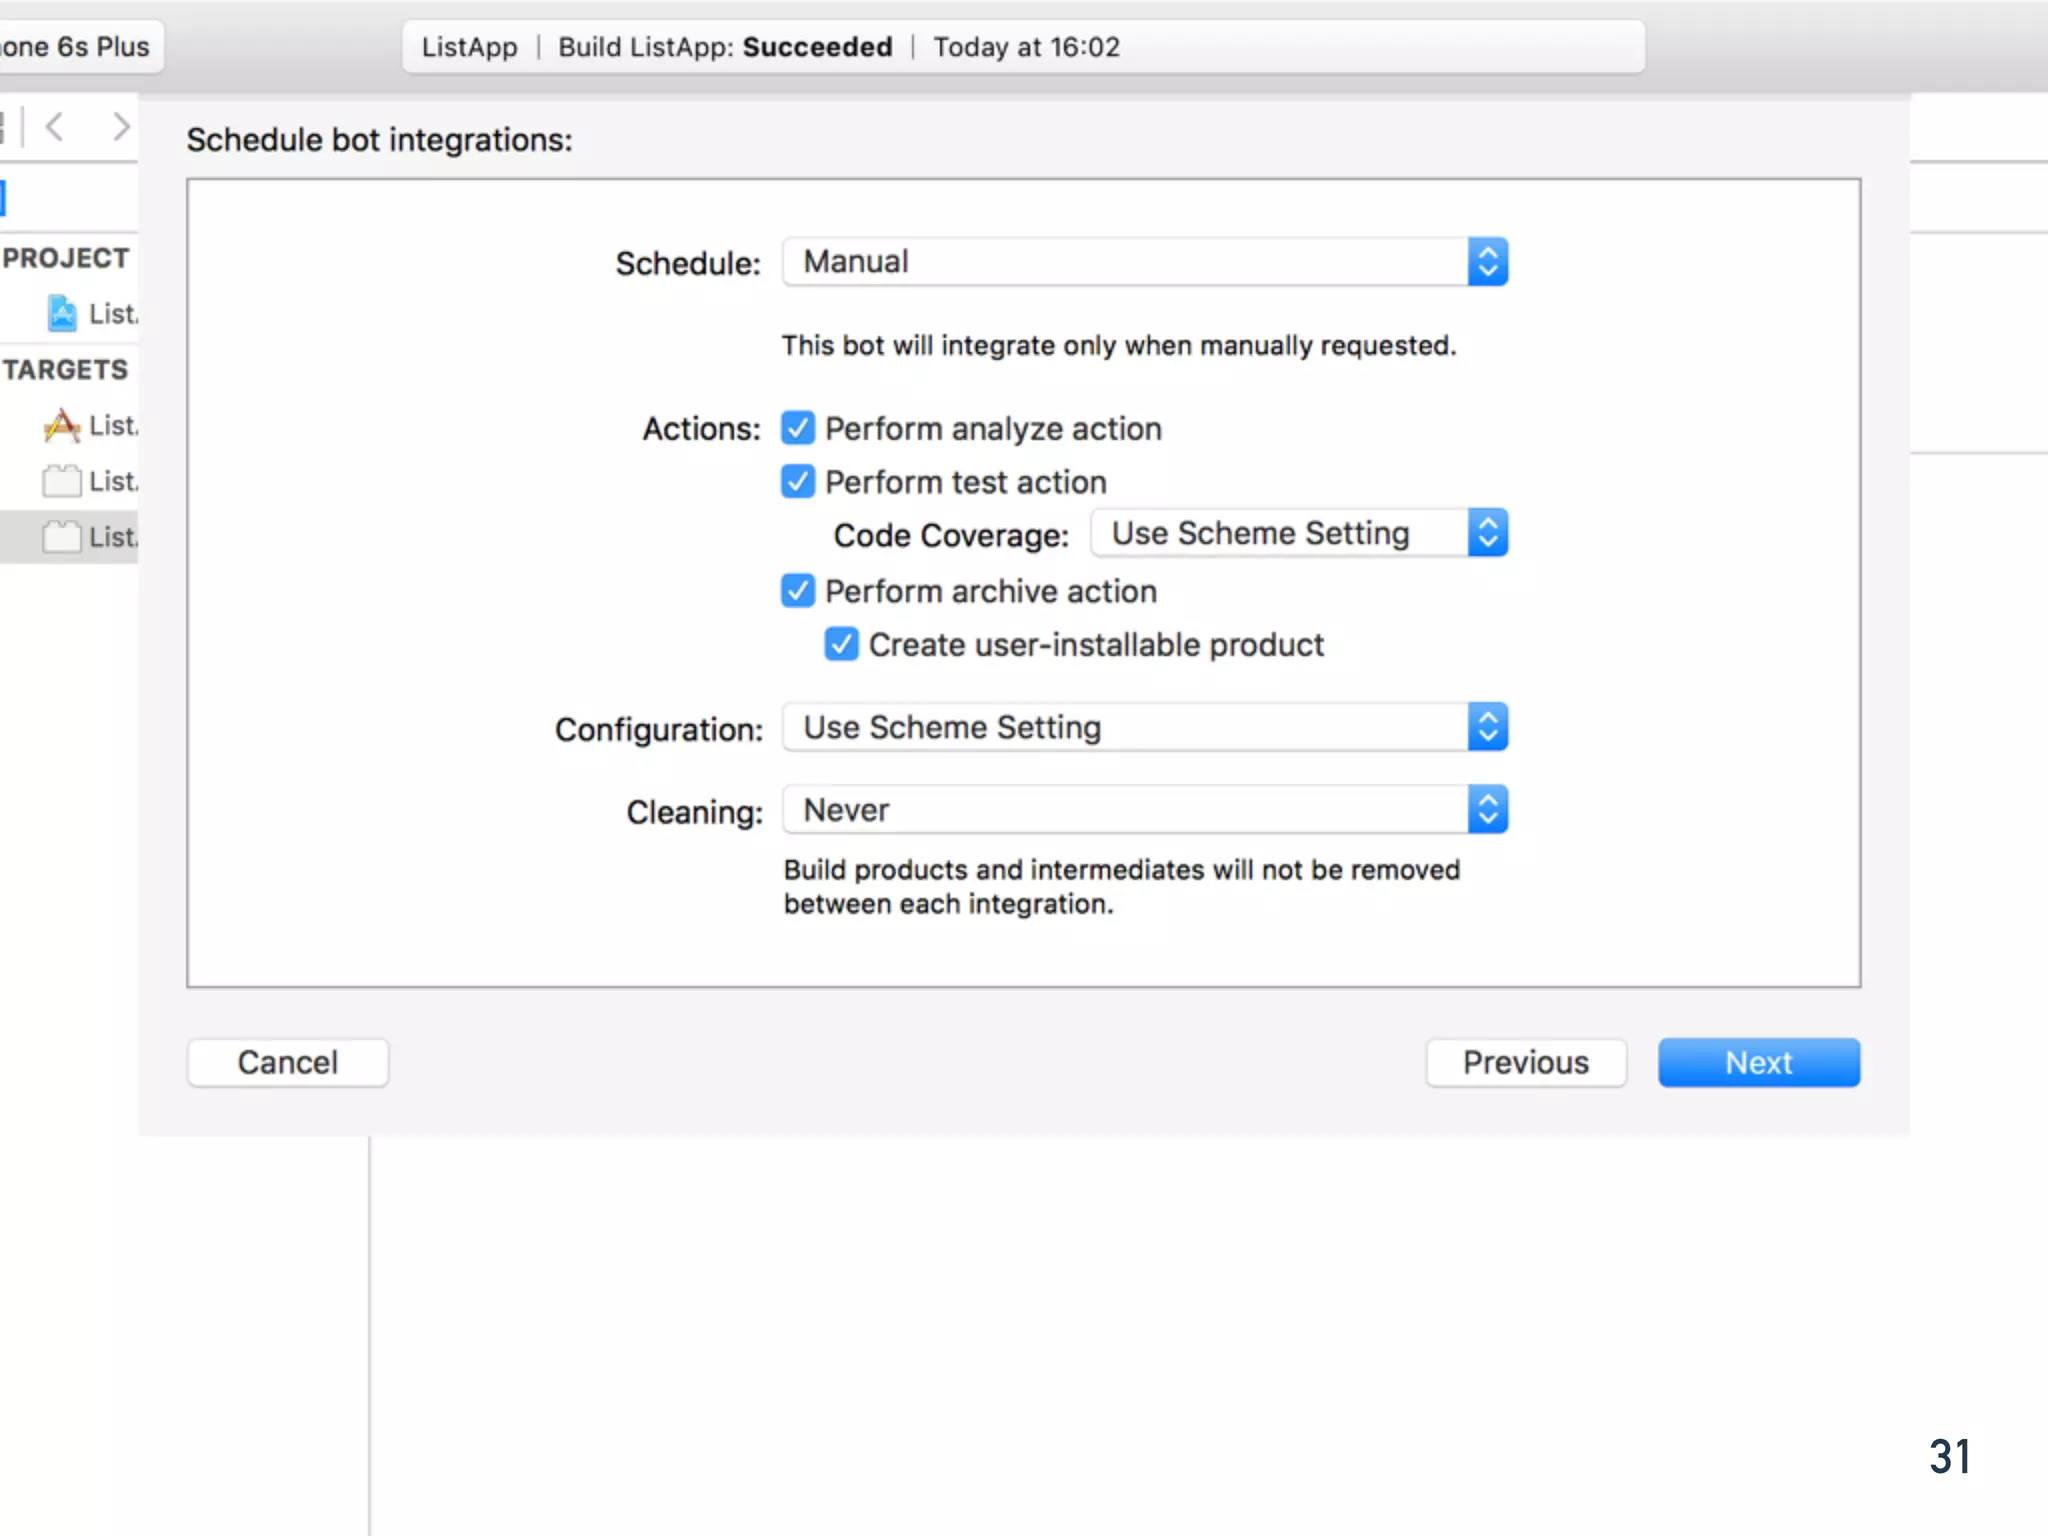Image resolution: width=2048 pixels, height=1536 pixels.
Task: Click the back navigation chevron
Action: pos(55,127)
